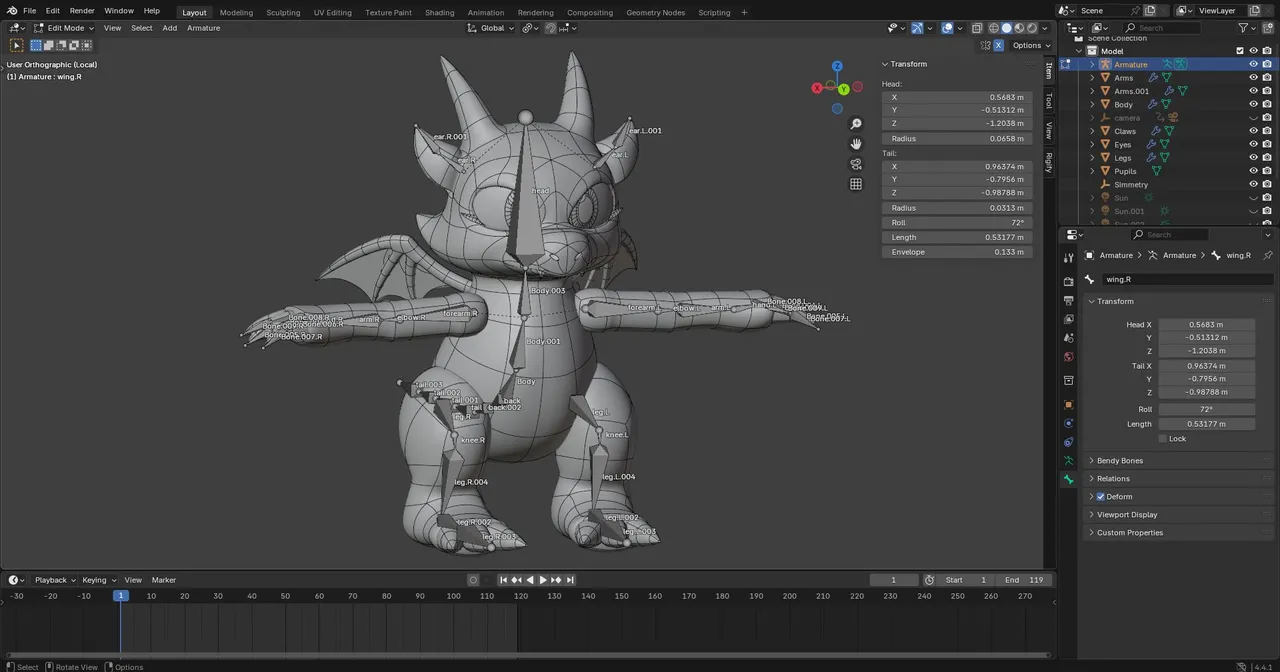Collapse the Model collection
1280x672 pixels.
(1079, 51)
